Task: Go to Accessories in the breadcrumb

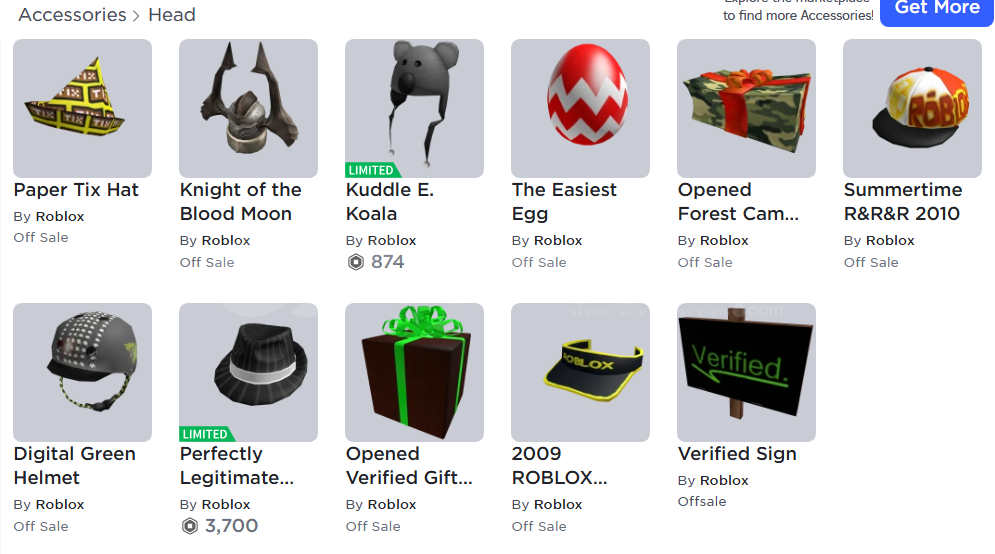Action: [x=72, y=15]
